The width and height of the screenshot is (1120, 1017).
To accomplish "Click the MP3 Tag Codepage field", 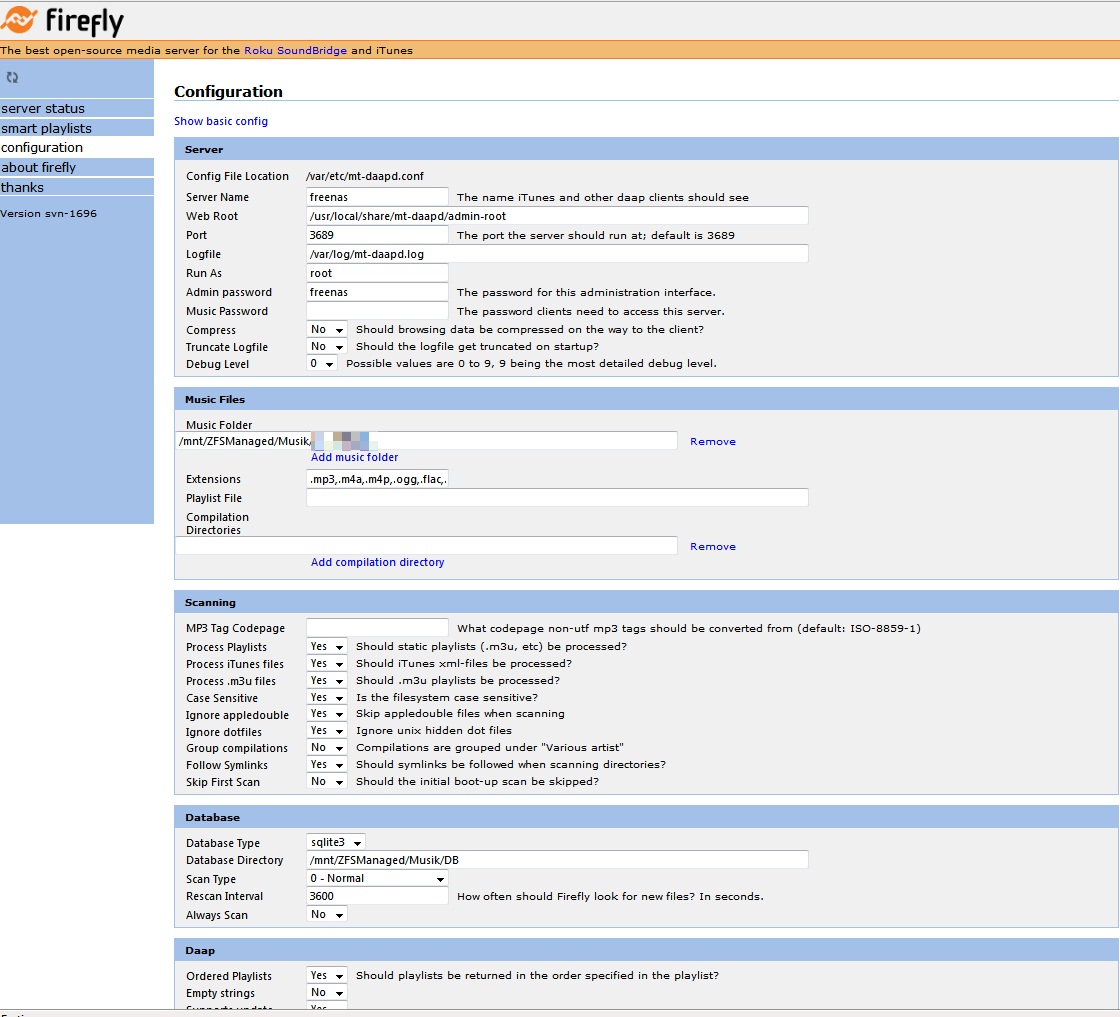I will (x=377, y=628).
